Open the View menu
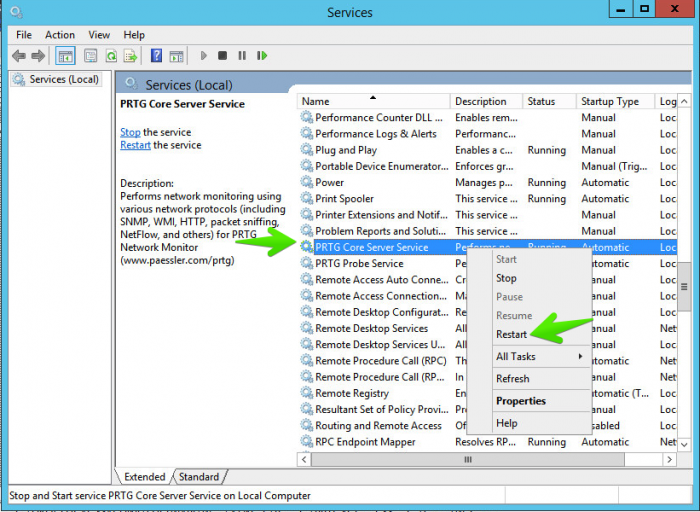The image size is (700, 512). click(99, 35)
